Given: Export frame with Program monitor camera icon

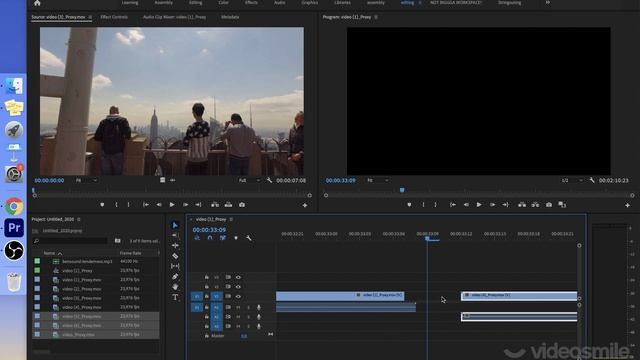Looking at the screenshot, I should pos(549,204).
